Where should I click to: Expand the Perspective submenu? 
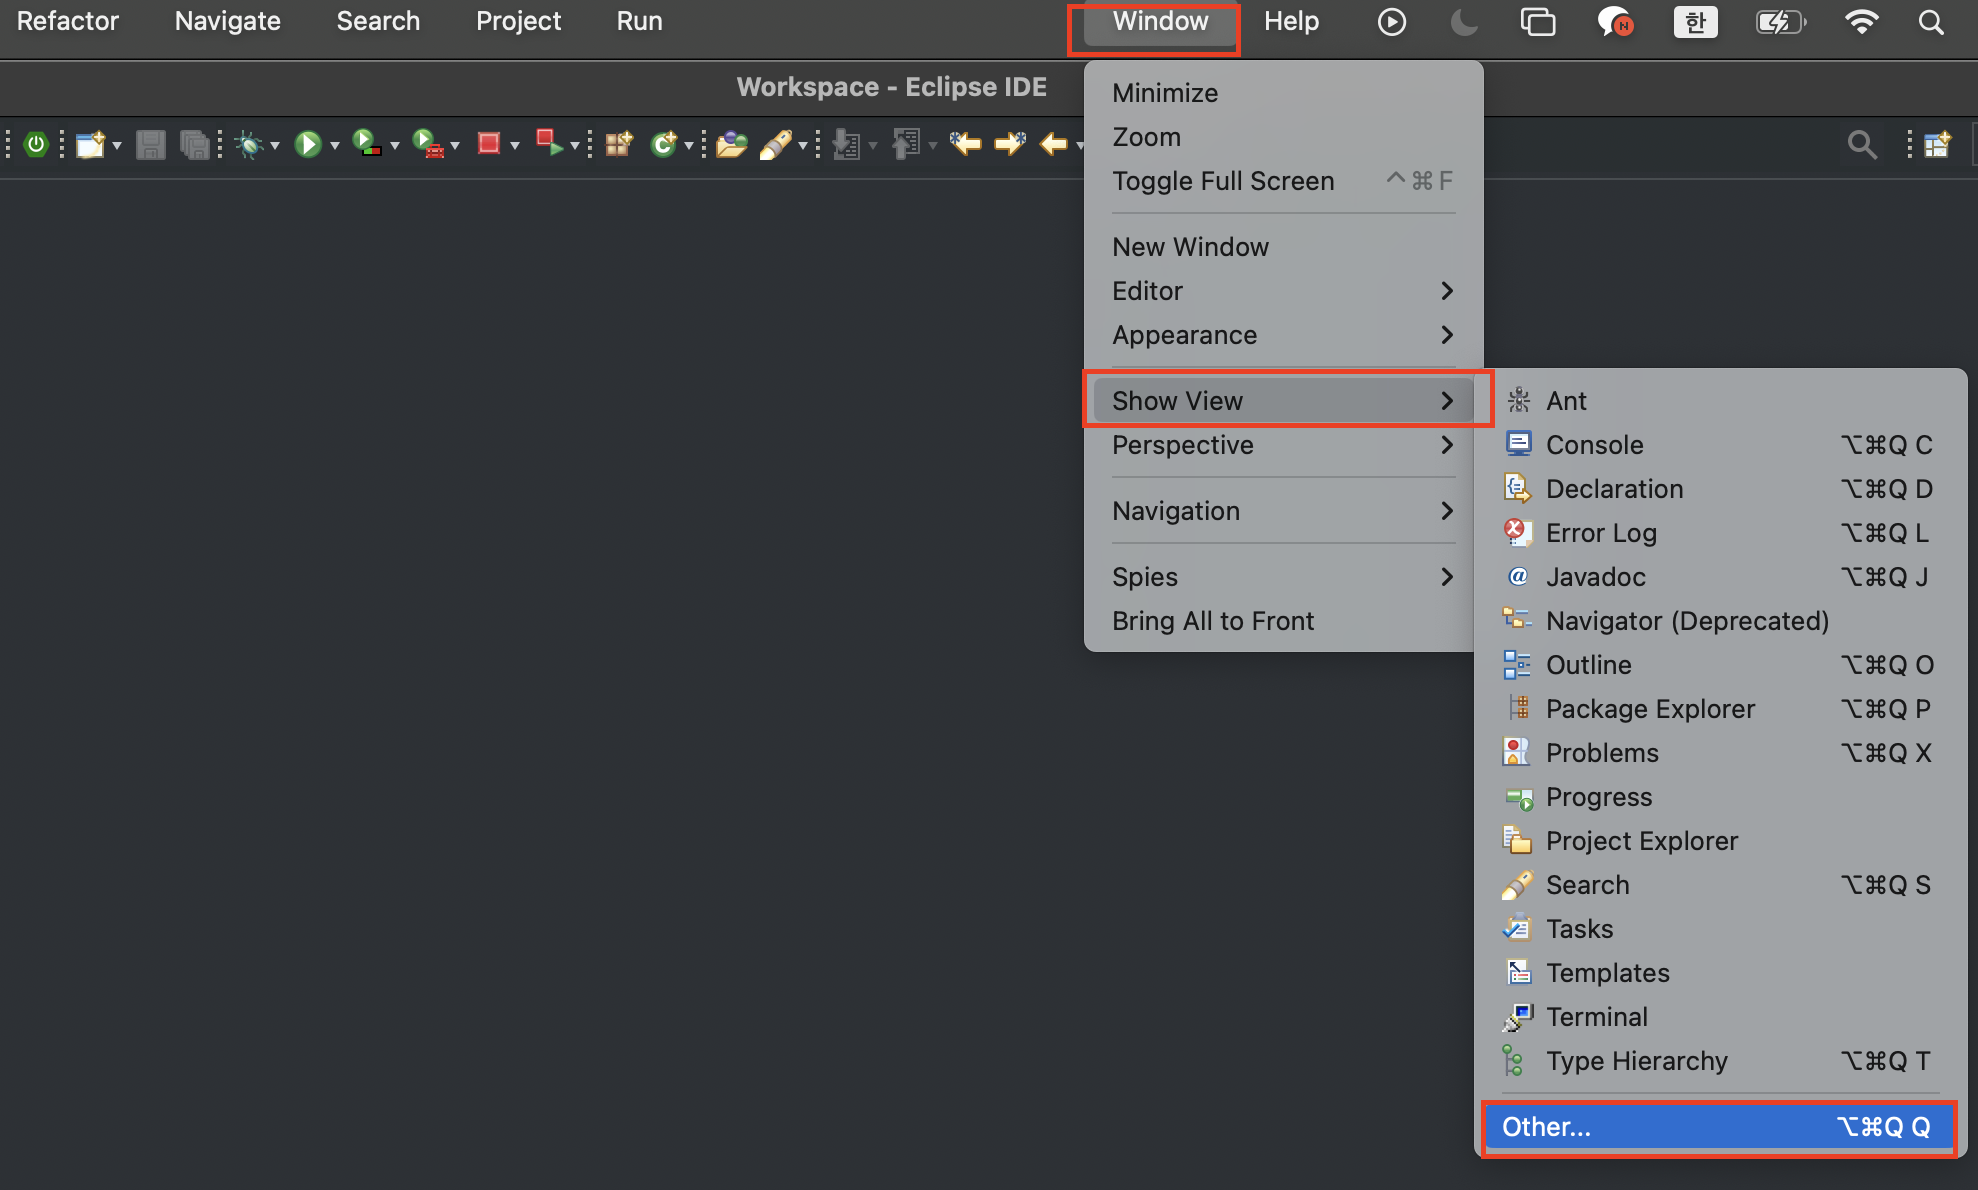[x=1283, y=445]
